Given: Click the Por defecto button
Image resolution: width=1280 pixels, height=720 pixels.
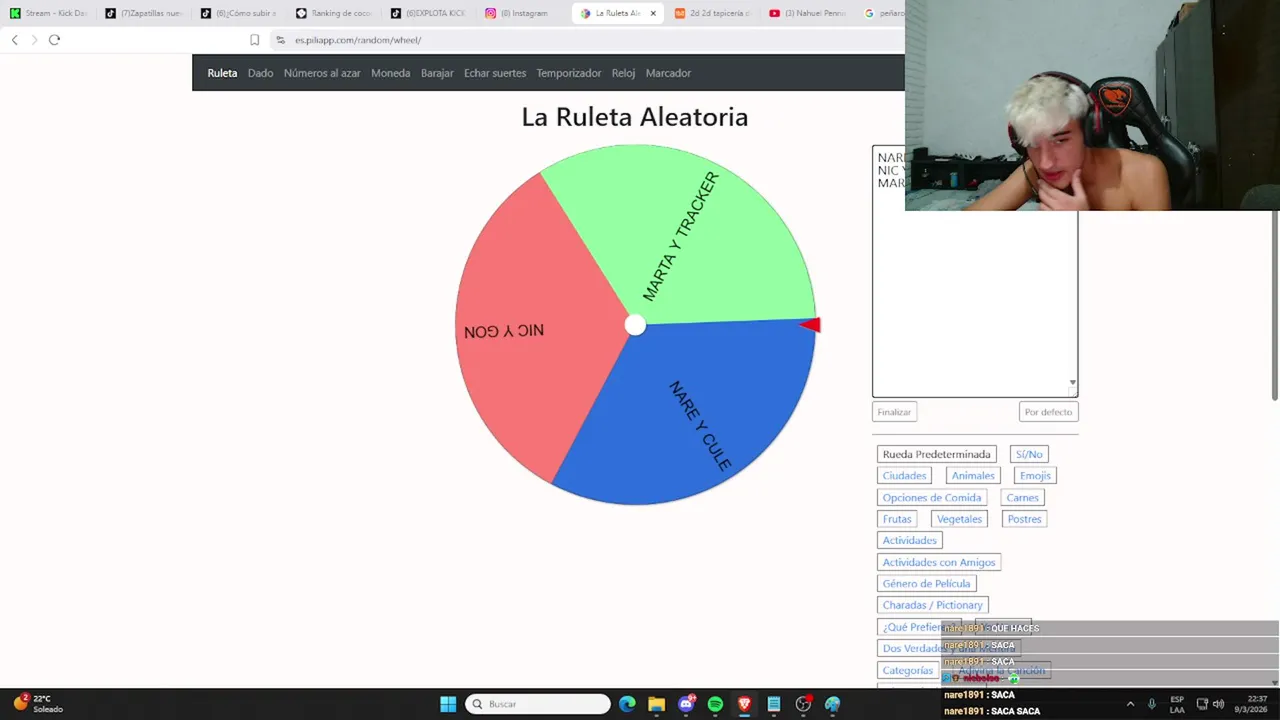Looking at the screenshot, I should click(x=1048, y=412).
